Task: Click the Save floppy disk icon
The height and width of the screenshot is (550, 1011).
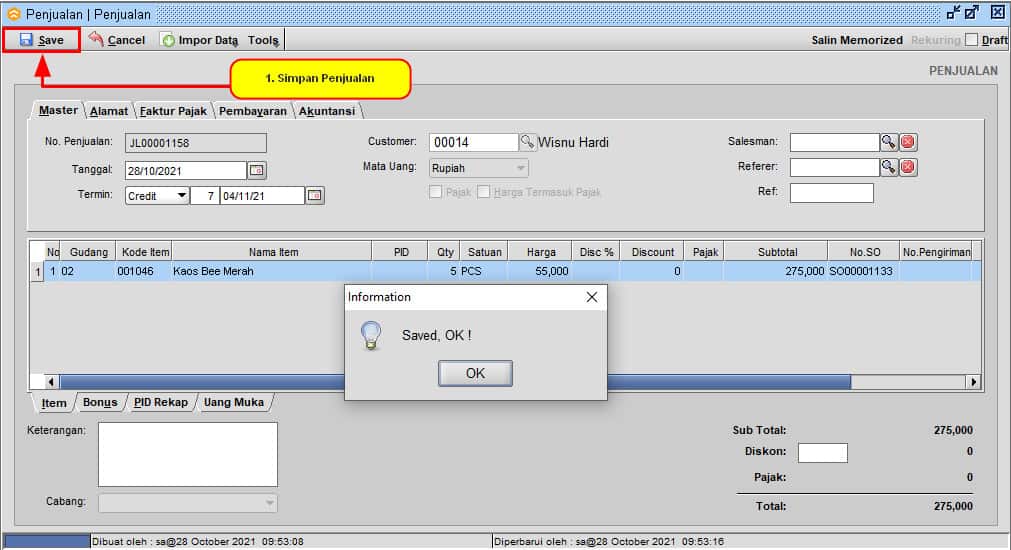Action: point(26,40)
